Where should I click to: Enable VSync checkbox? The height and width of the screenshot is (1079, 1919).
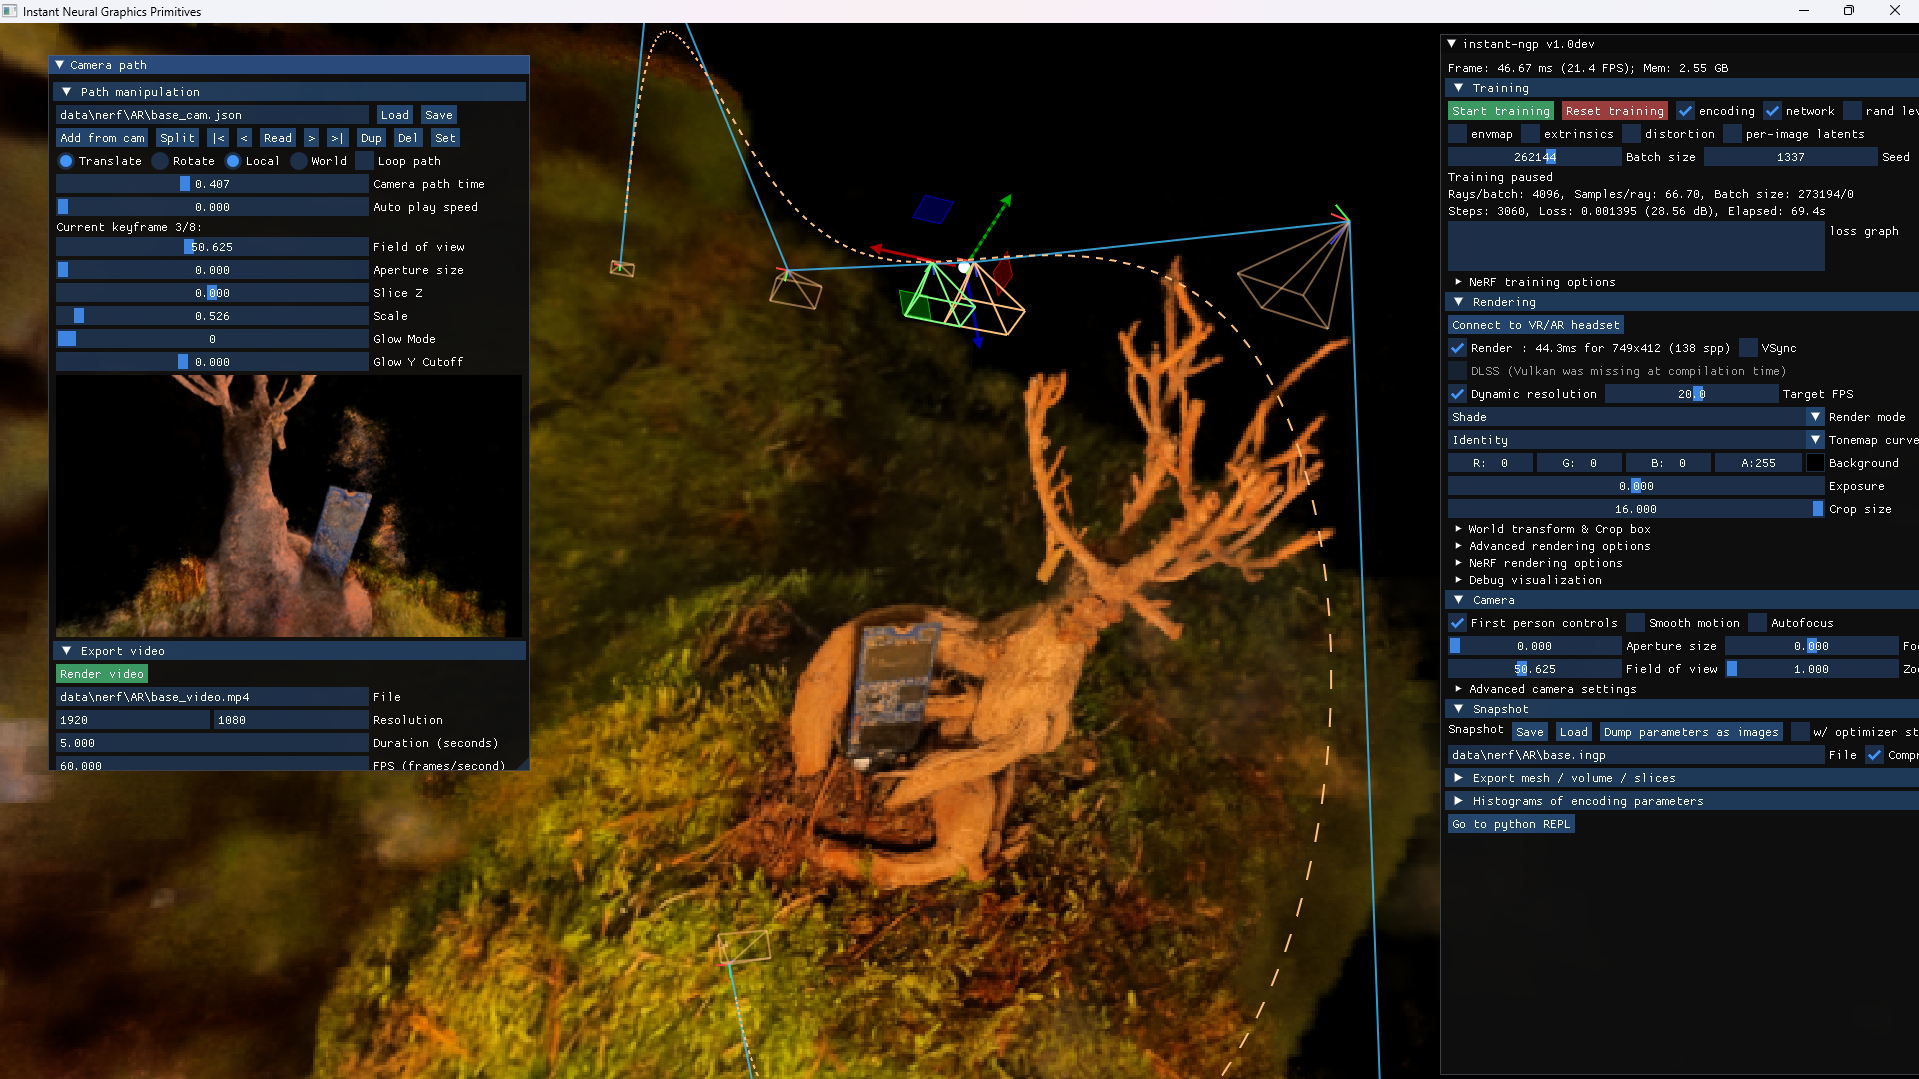click(x=1749, y=348)
